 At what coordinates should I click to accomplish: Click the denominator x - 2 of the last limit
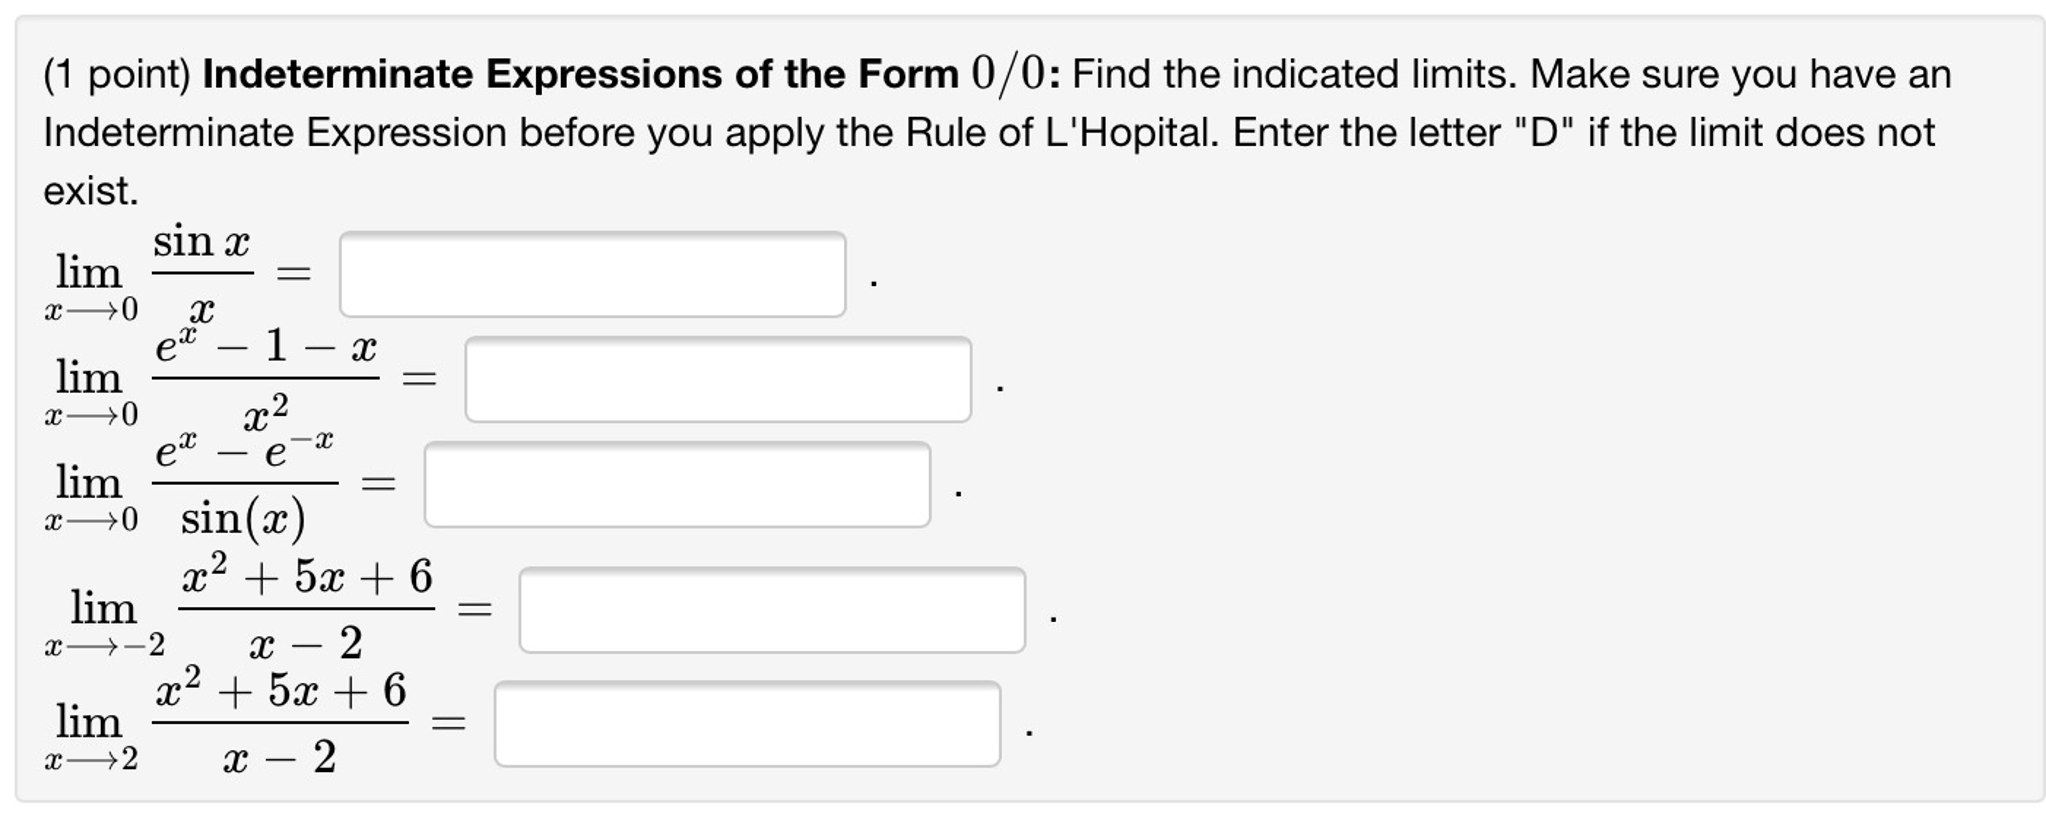(283, 760)
